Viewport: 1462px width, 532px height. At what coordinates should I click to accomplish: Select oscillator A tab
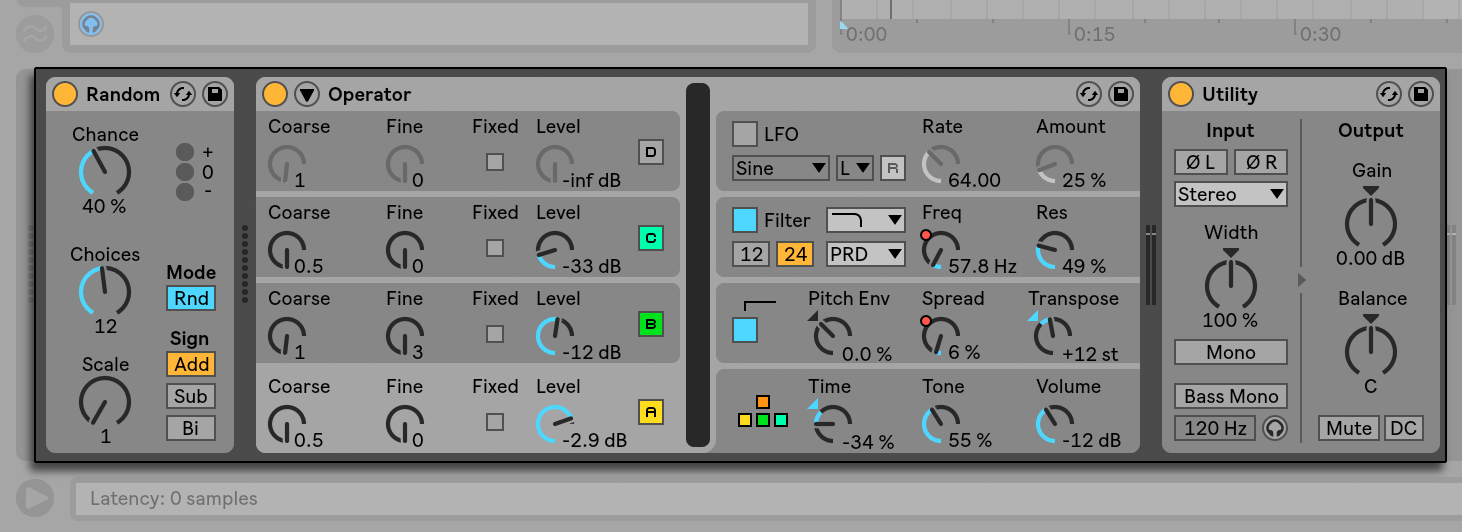tap(651, 411)
